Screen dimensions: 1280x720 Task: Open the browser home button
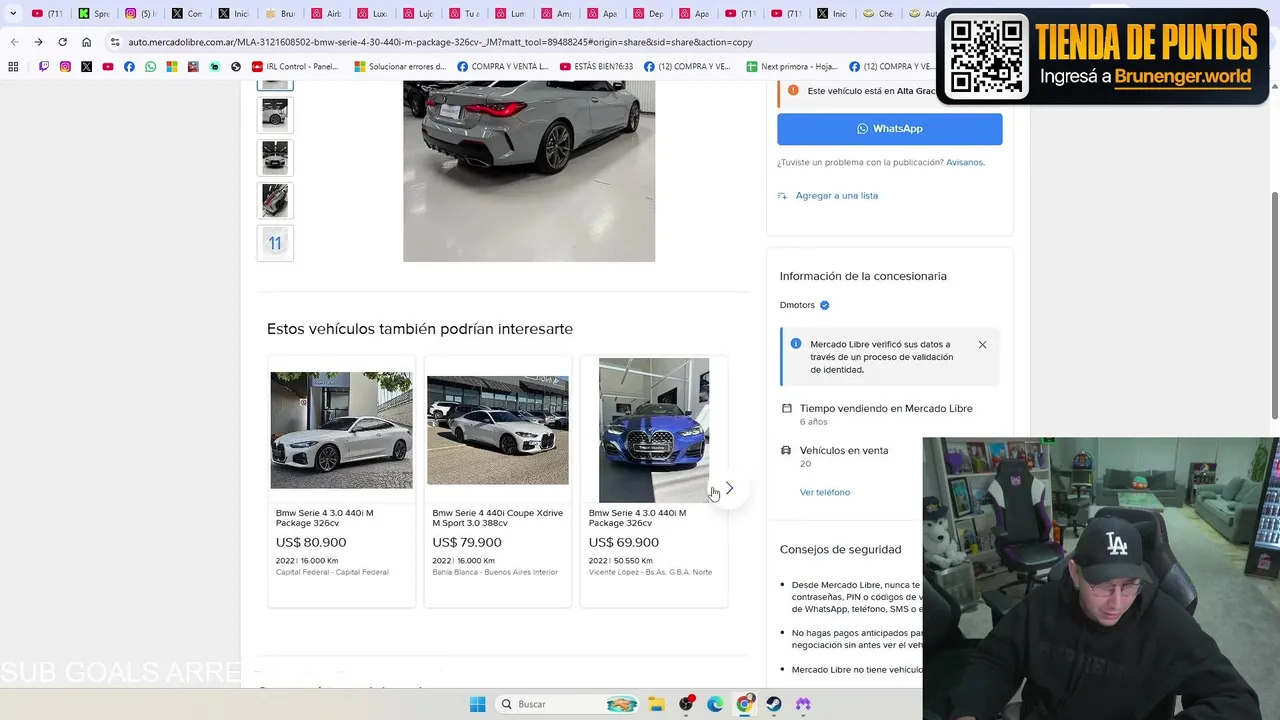click(86, 42)
